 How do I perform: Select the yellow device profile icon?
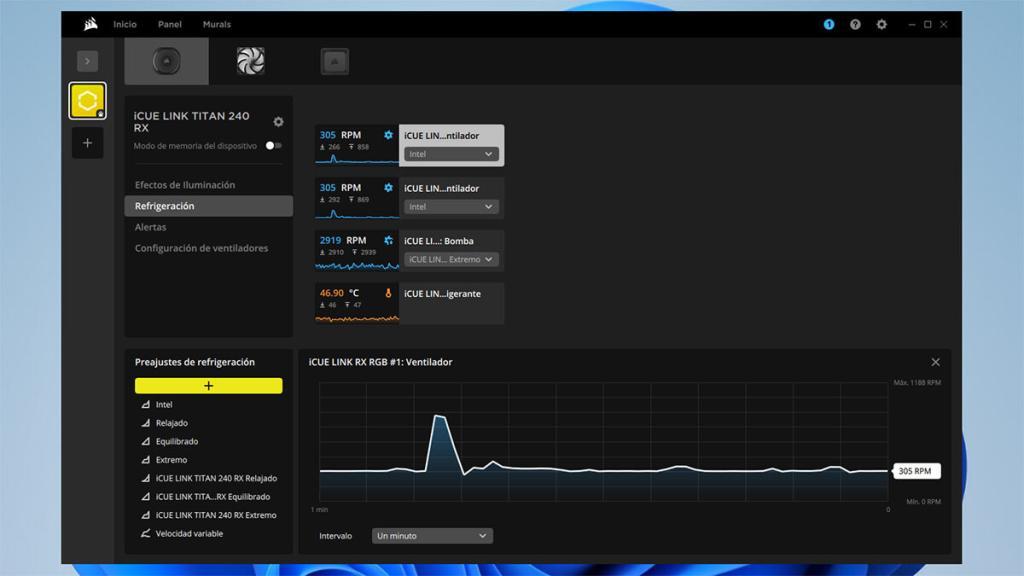click(x=88, y=101)
